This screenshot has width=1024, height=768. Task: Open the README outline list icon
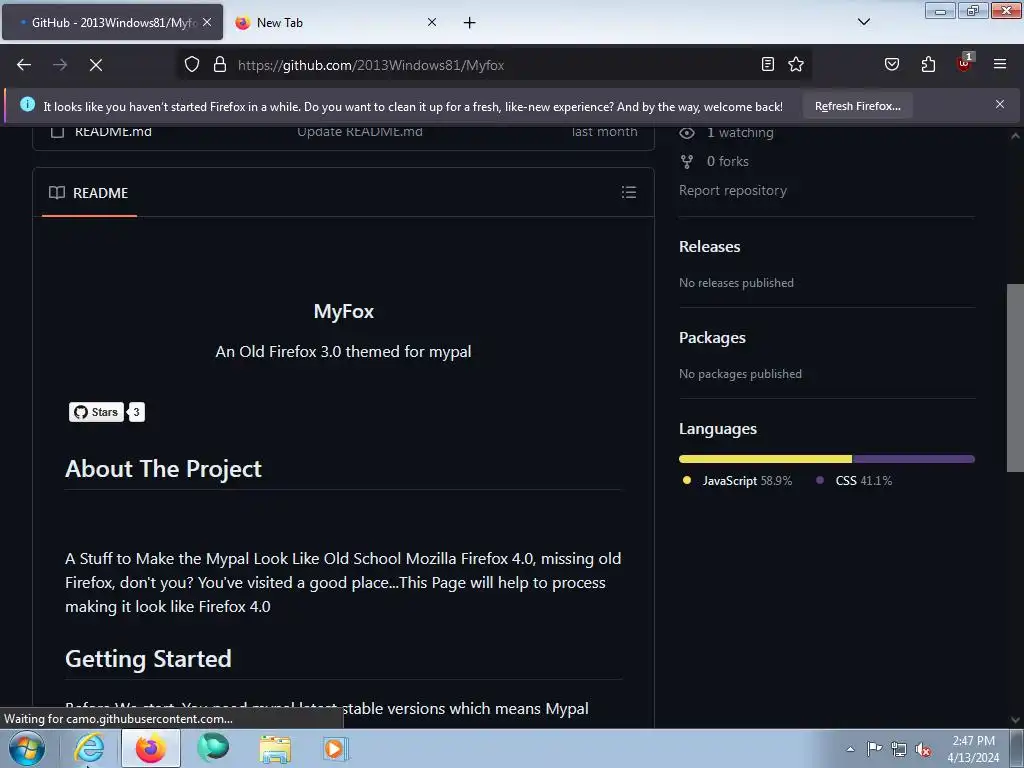[x=629, y=192]
